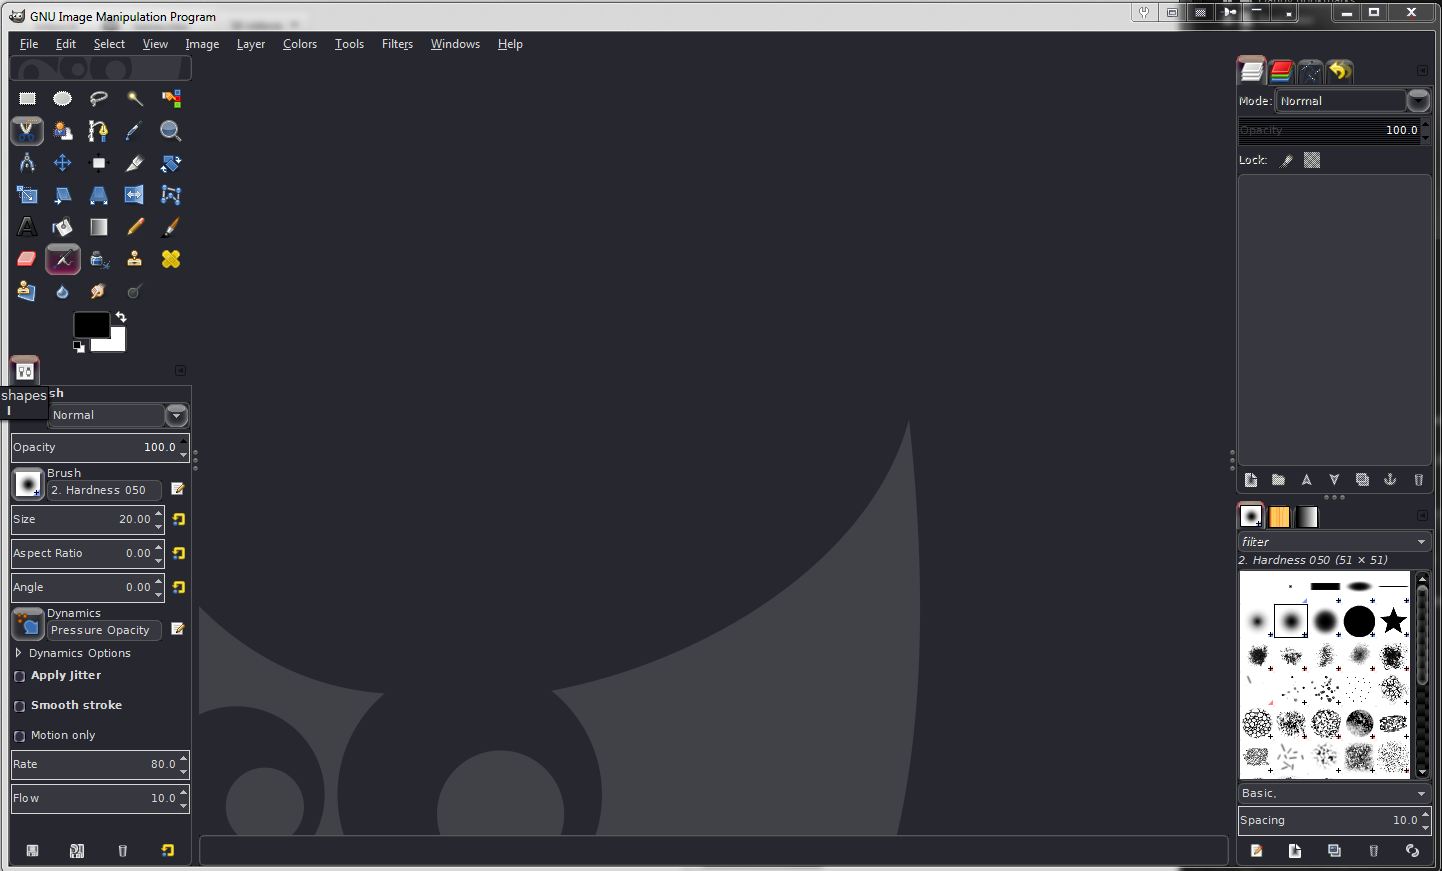Refresh the brushes list
Screen dimensions: 1442x871
point(1412,851)
